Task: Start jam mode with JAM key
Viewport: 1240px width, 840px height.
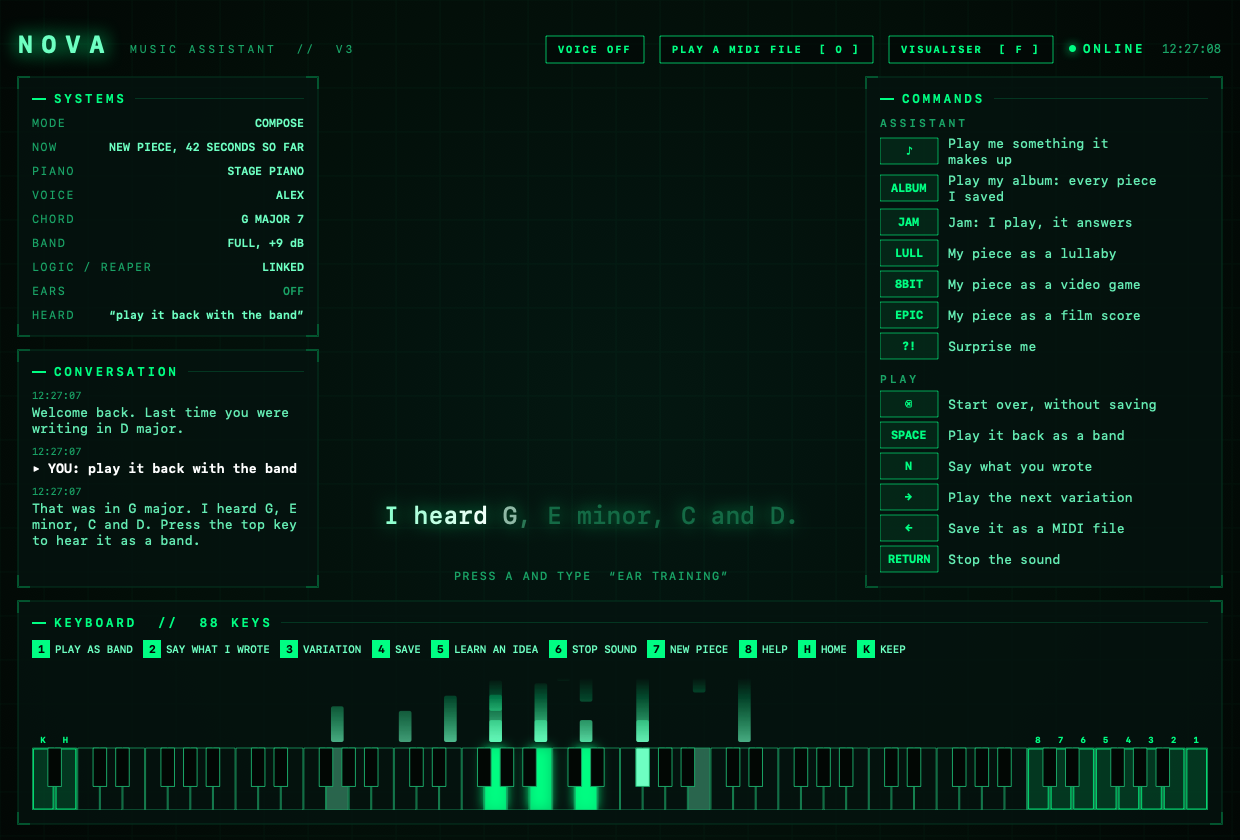Action: (x=909, y=222)
